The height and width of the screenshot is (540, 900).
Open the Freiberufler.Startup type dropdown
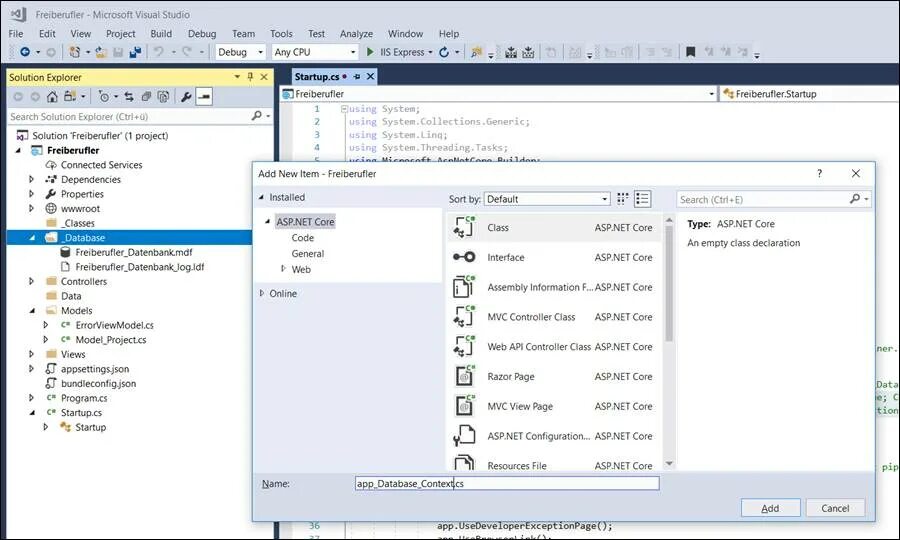pos(810,94)
